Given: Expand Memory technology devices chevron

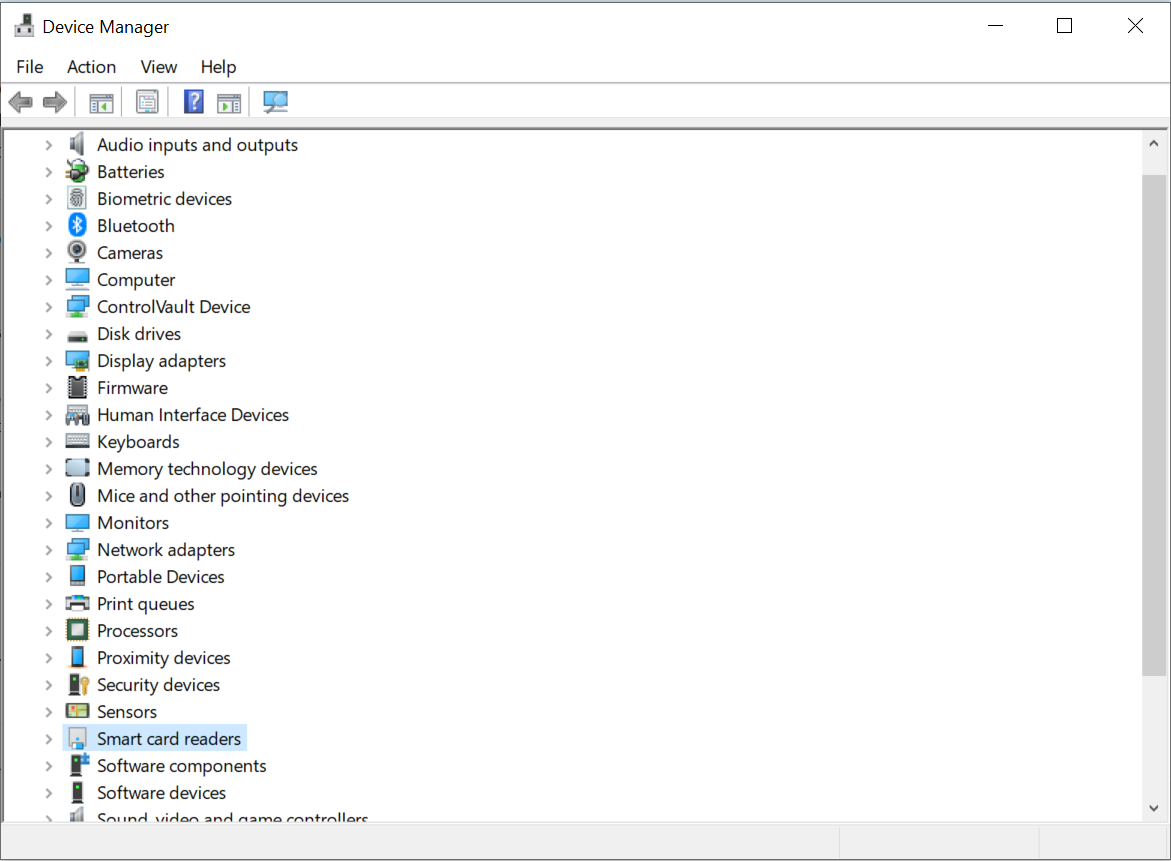Looking at the screenshot, I should coord(49,469).
